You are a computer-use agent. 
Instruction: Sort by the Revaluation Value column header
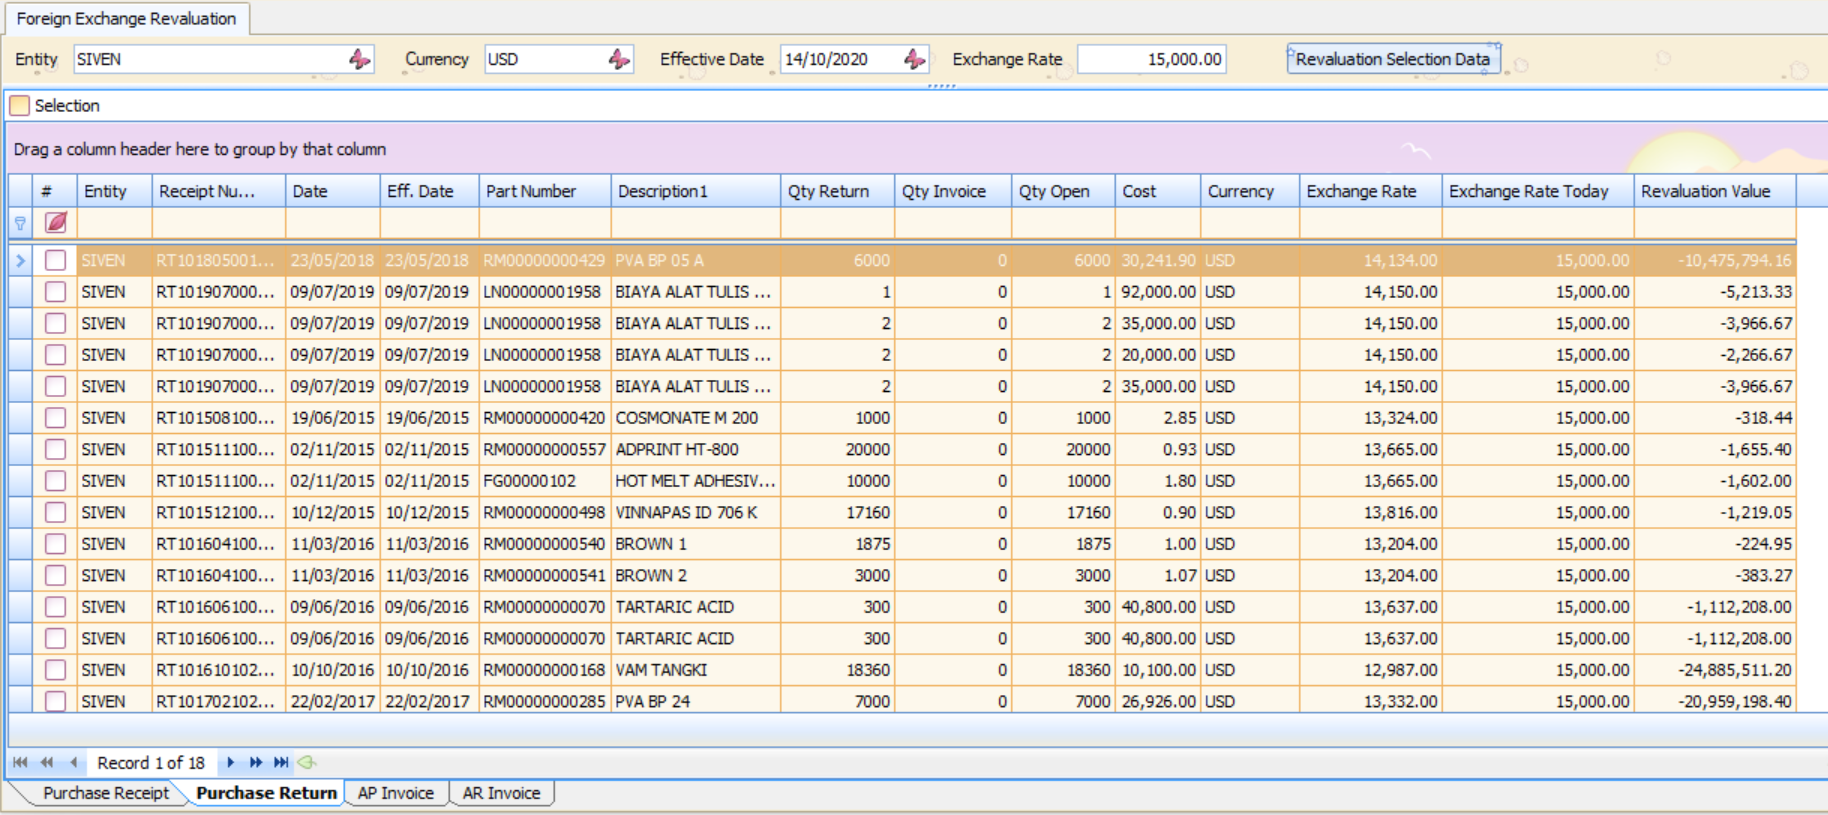point(1715,191)
